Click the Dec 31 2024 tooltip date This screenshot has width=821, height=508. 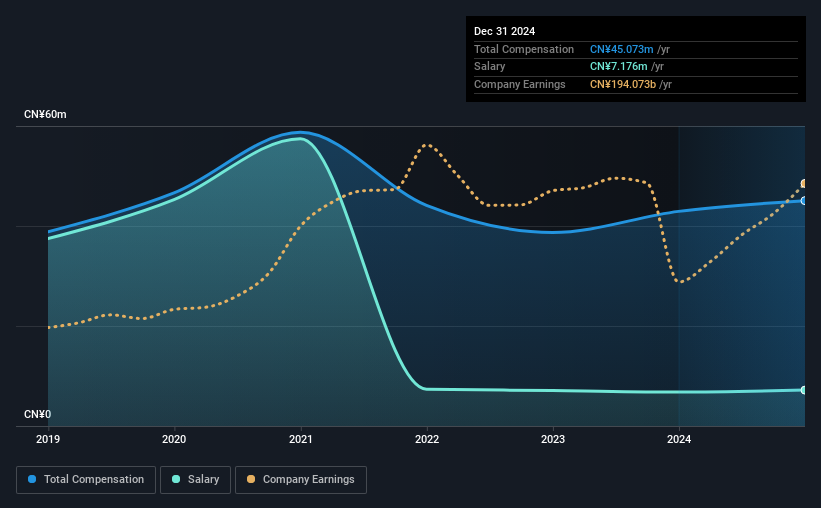[x=504, y=31]
